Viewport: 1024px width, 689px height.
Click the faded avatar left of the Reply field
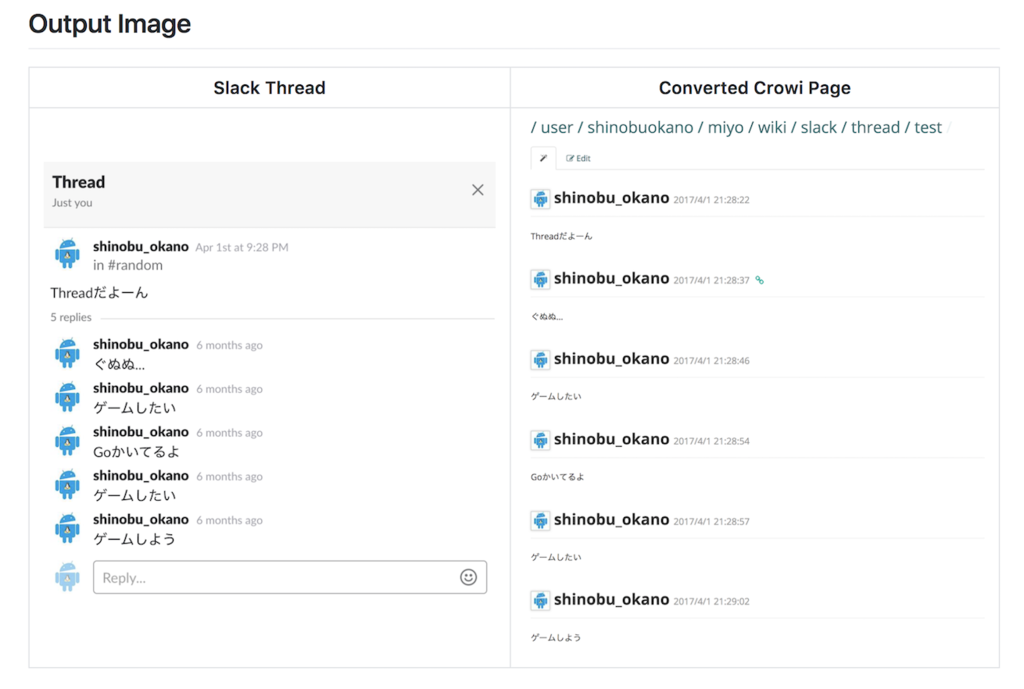coord(67,577)
